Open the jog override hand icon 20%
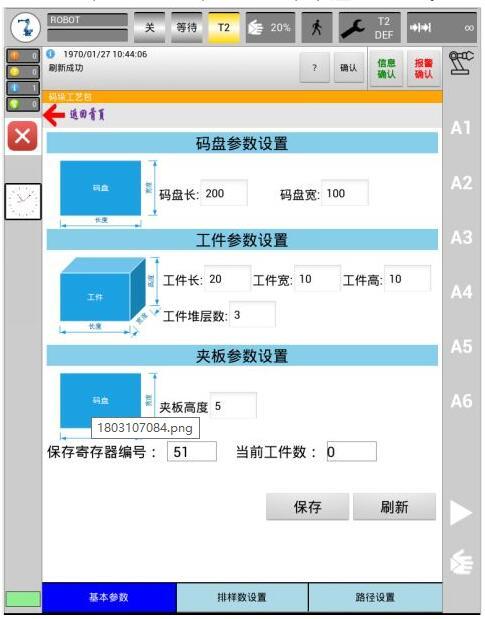The height and width of the screenshot is (619, 485). click(270, 27)
